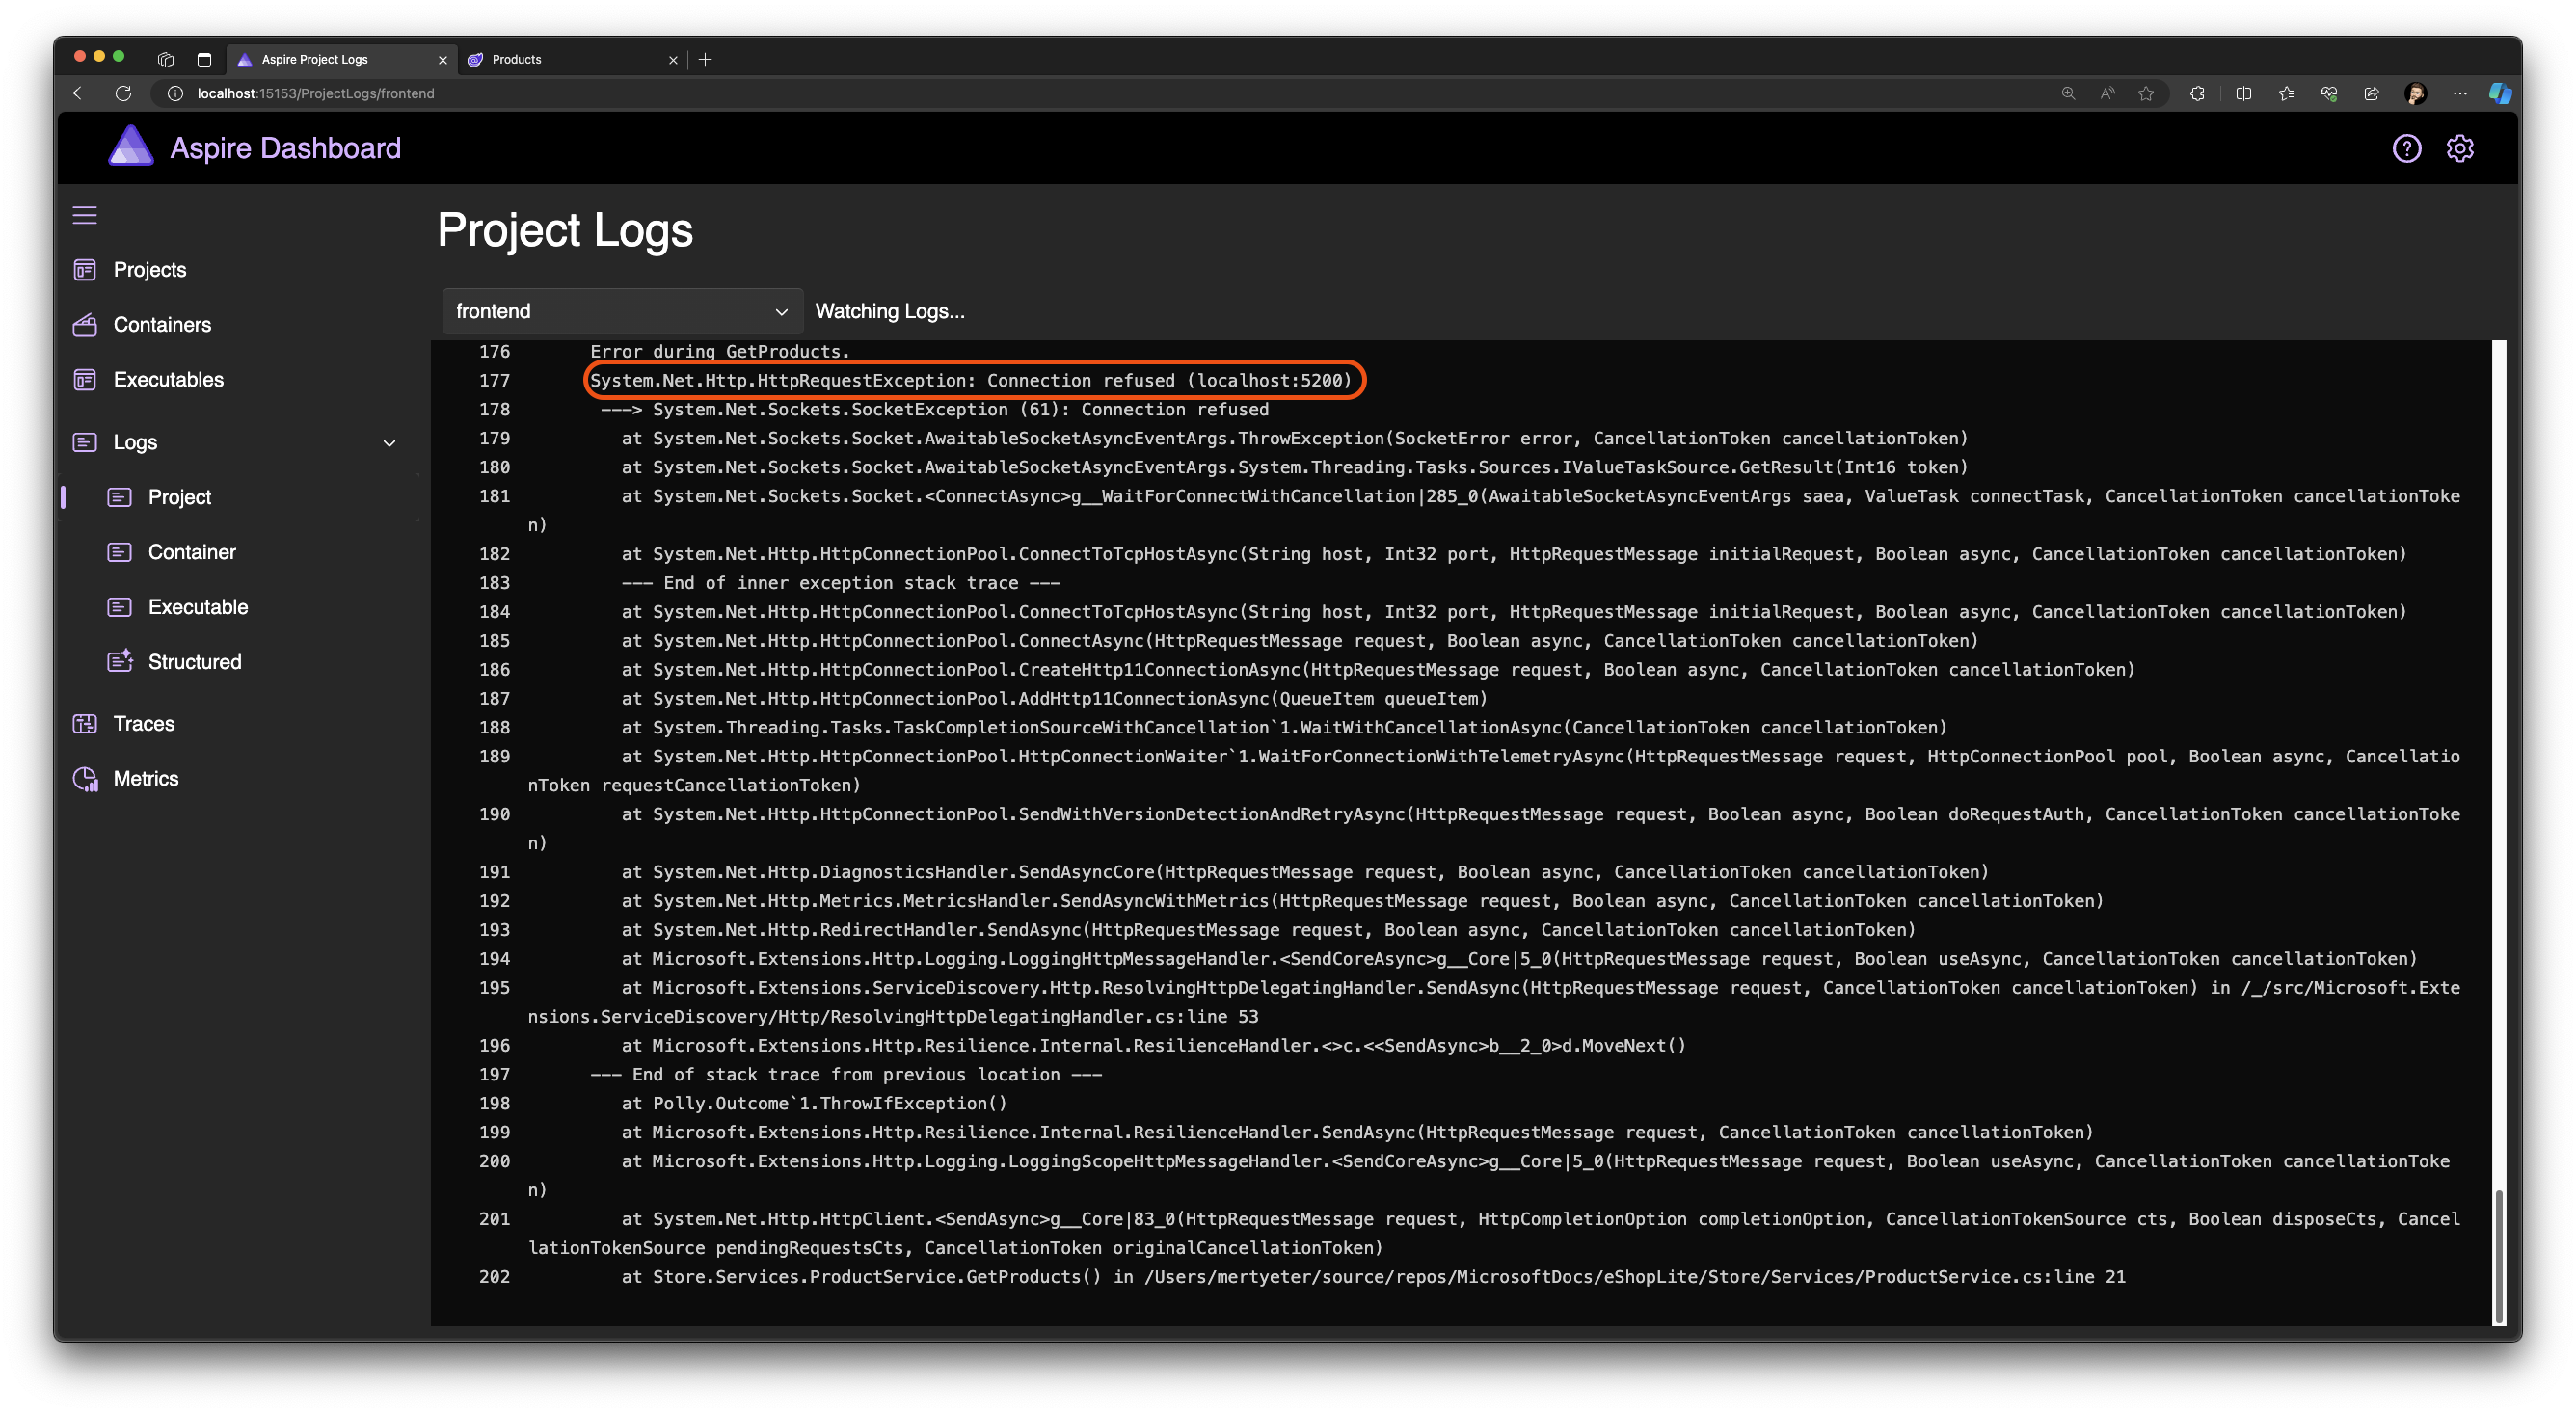Image resolution: width=2576 pixels, height=1413 pixels.
Task: Click the read aloud icon in address bar
Action: click(x=2108, y=93)
